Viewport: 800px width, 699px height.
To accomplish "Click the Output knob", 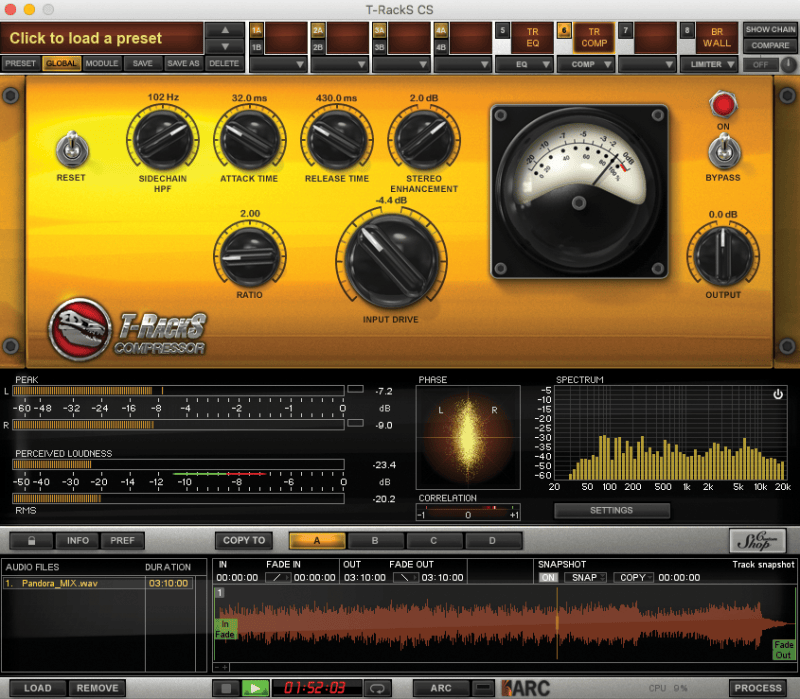I will click(723, 255).
